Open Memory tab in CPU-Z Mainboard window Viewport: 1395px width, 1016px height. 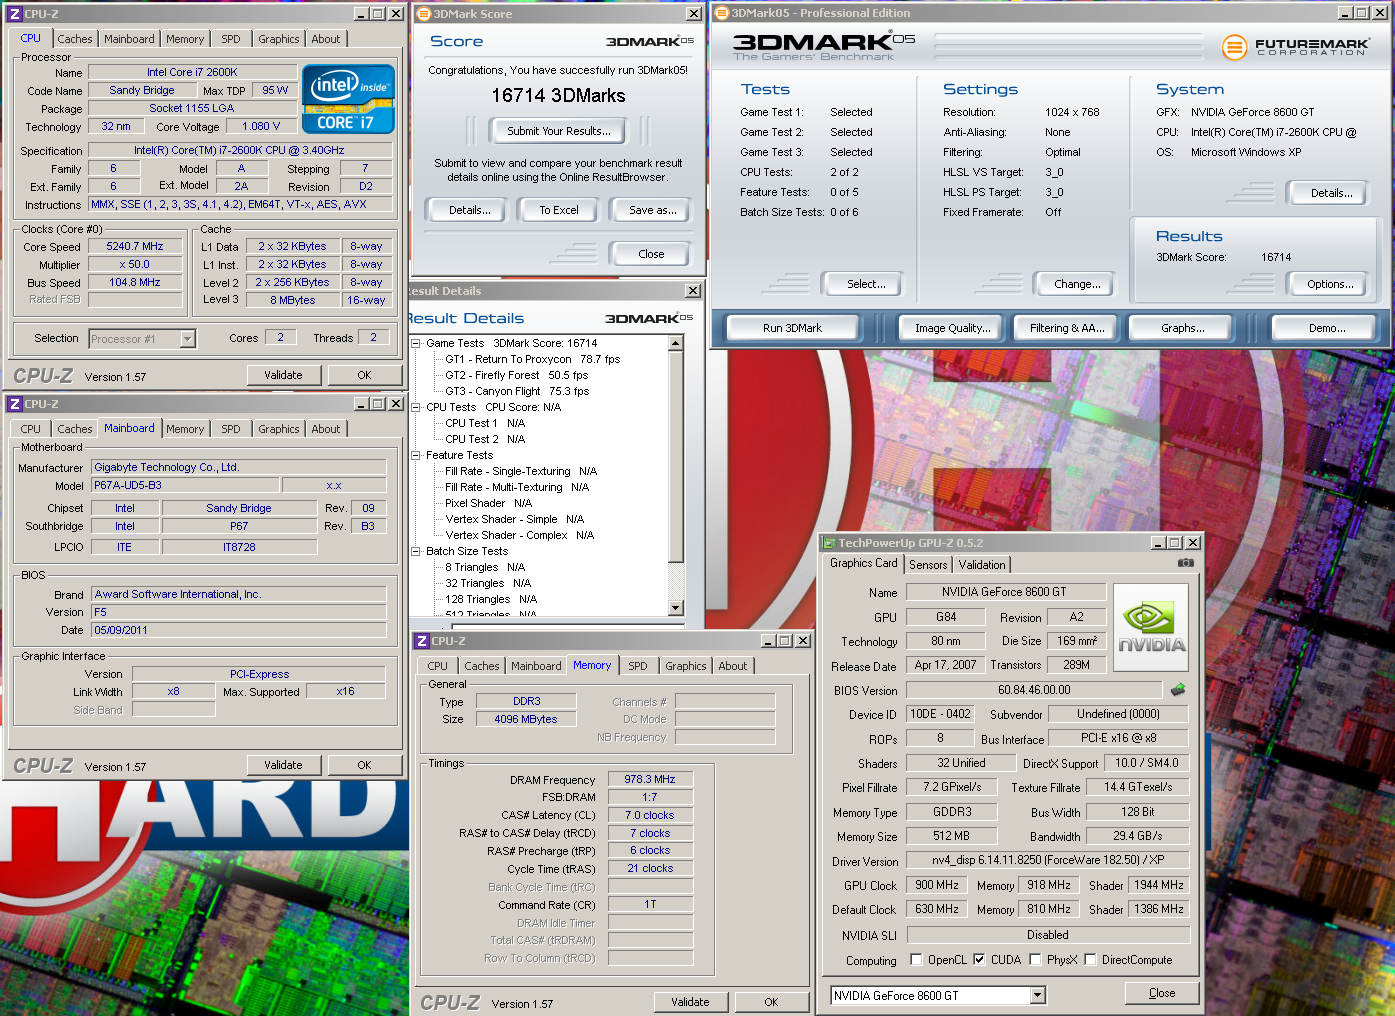(185, 429)
